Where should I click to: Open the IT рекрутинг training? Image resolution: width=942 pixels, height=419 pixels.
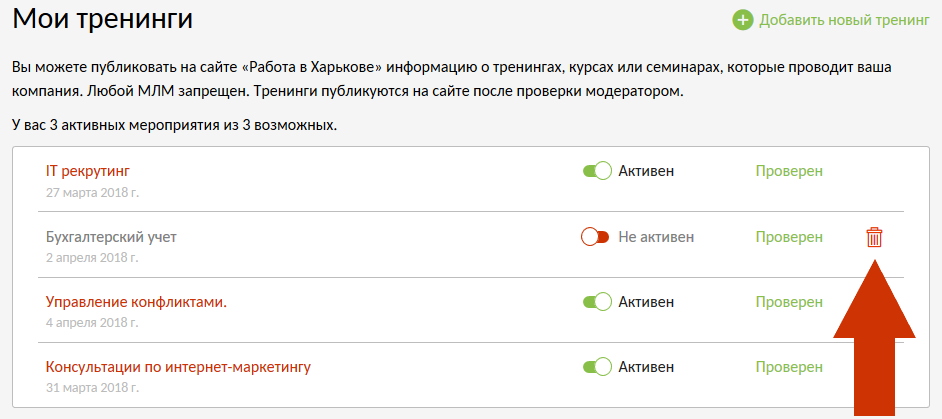tap(88, 171)
